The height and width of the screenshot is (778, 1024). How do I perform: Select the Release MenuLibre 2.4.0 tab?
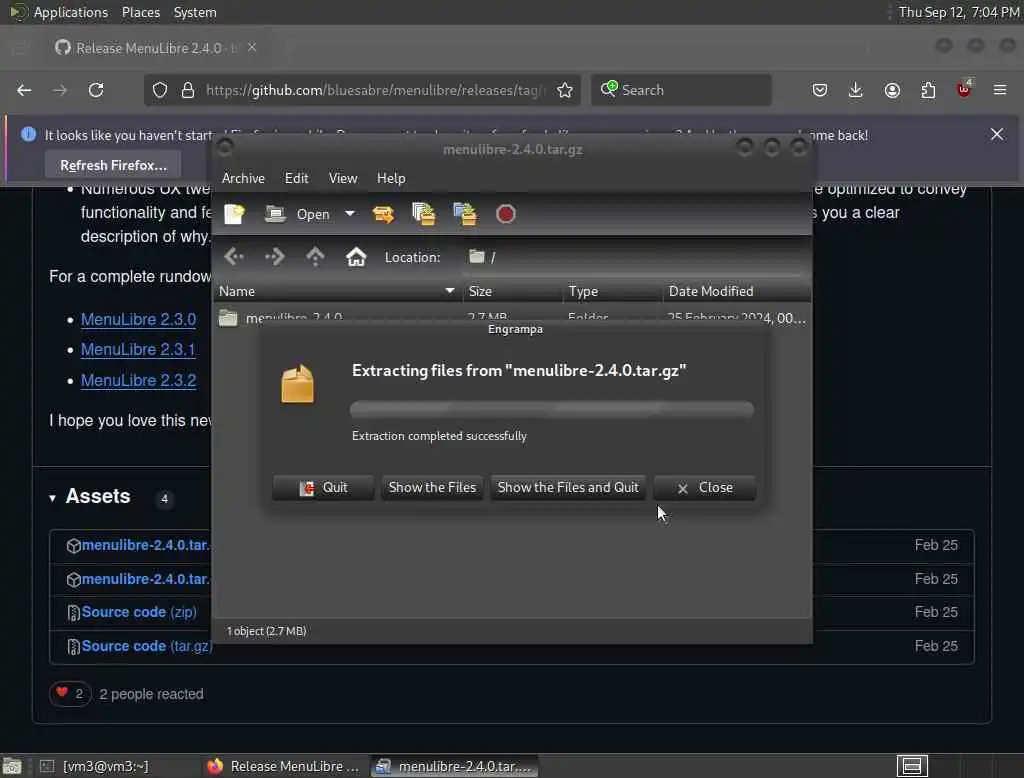coord(157,48)
